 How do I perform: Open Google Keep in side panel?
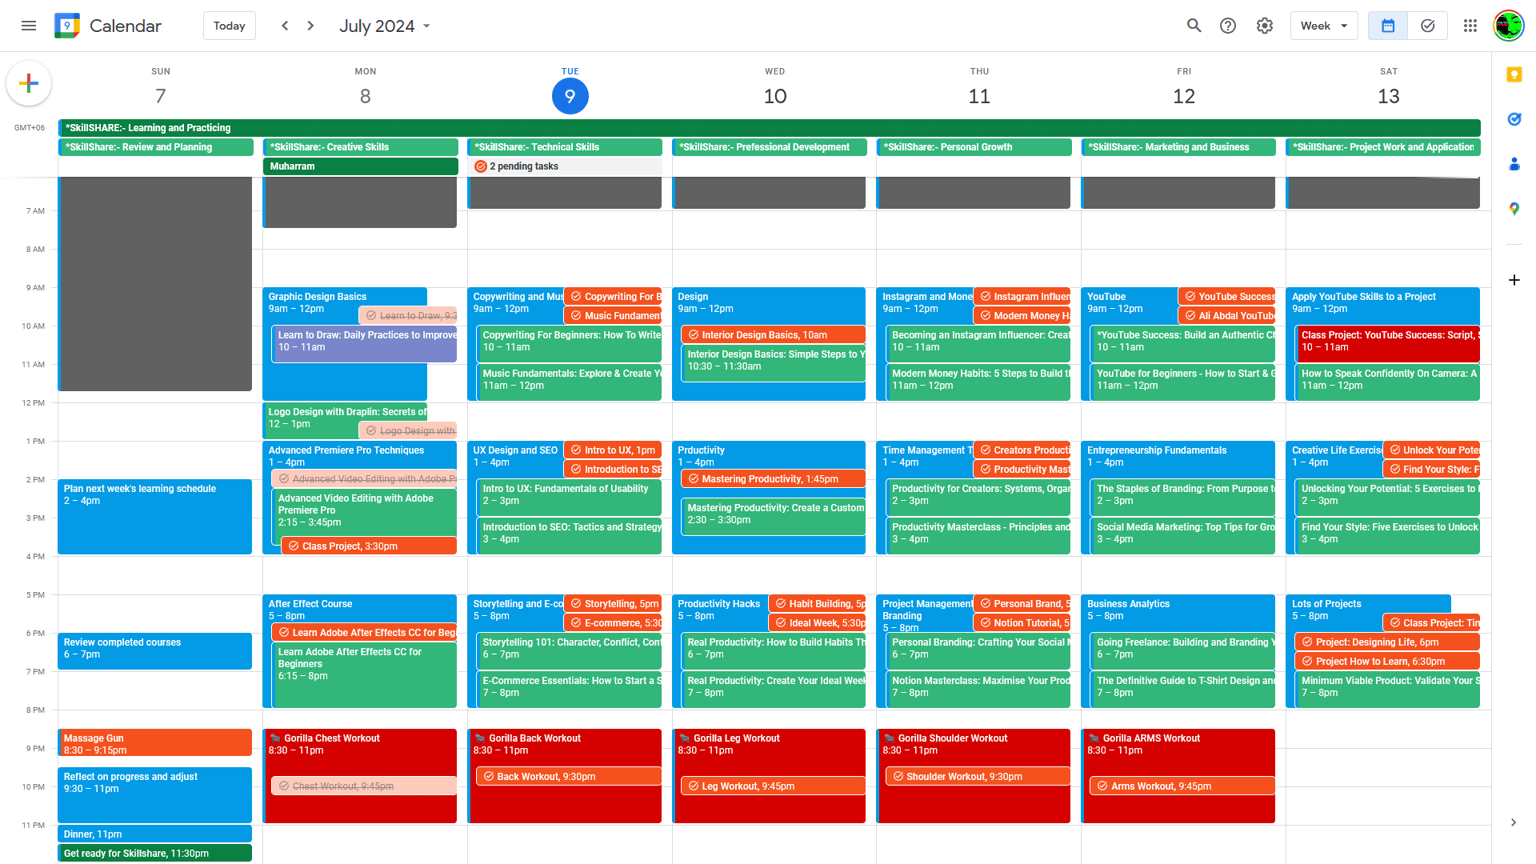click(1514, 75)
